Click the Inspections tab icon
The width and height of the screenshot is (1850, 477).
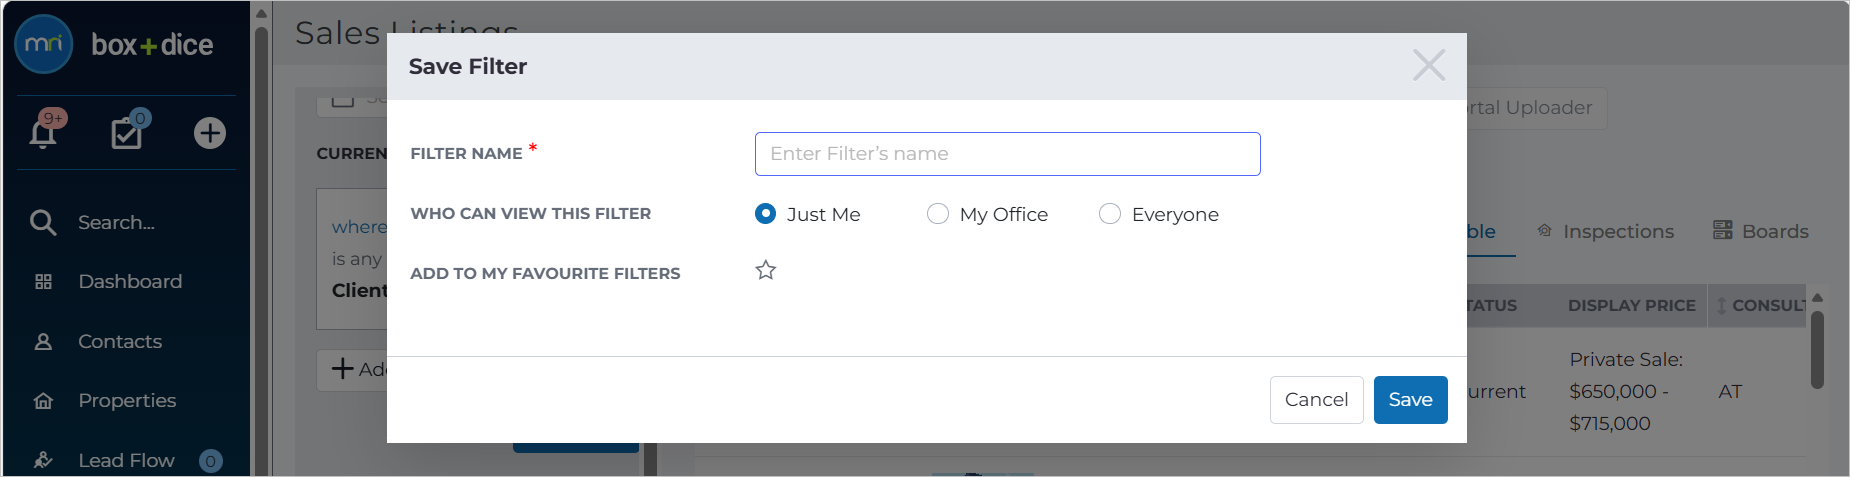tap(1545, 230)
